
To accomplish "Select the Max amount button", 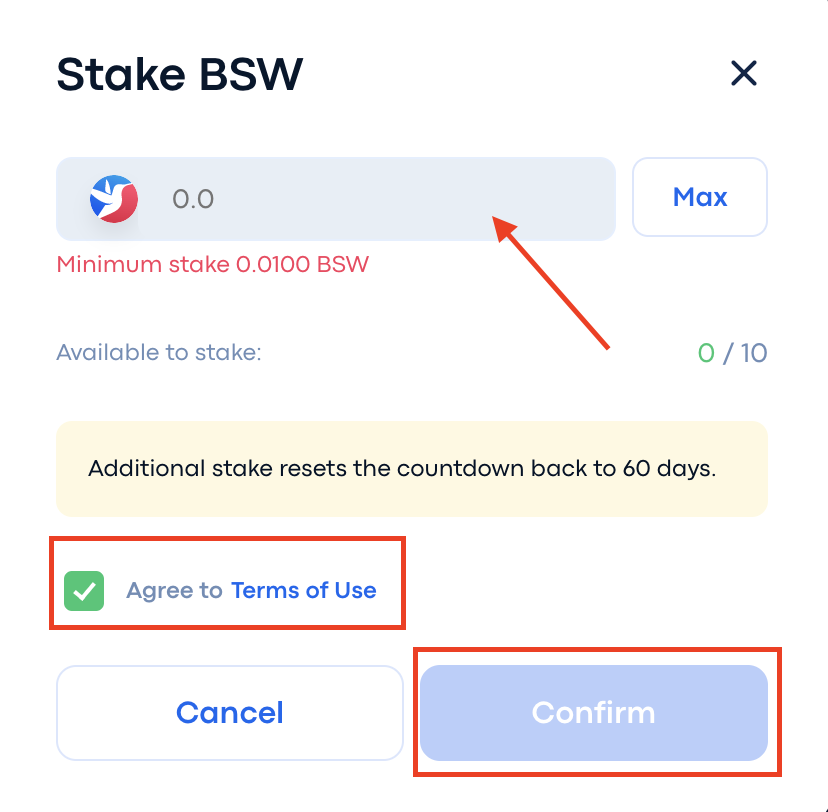I will pos(700,197).
